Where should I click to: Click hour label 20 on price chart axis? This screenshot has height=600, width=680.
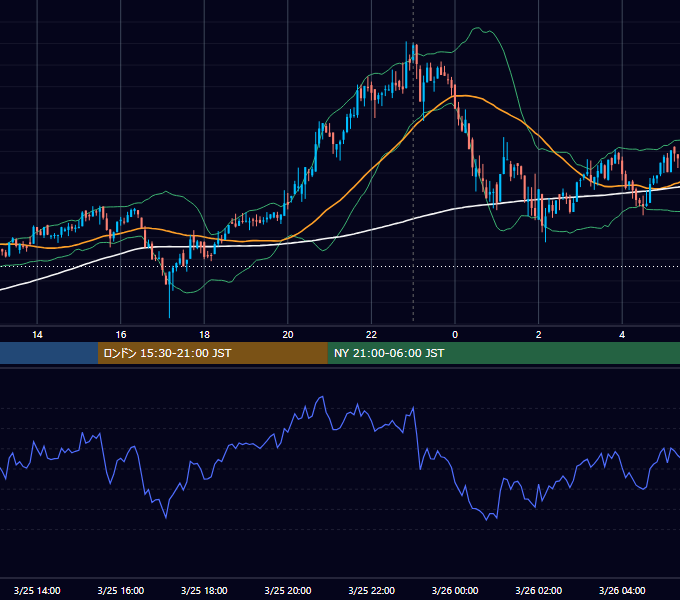pyautogui.click(x=288, y=335)
